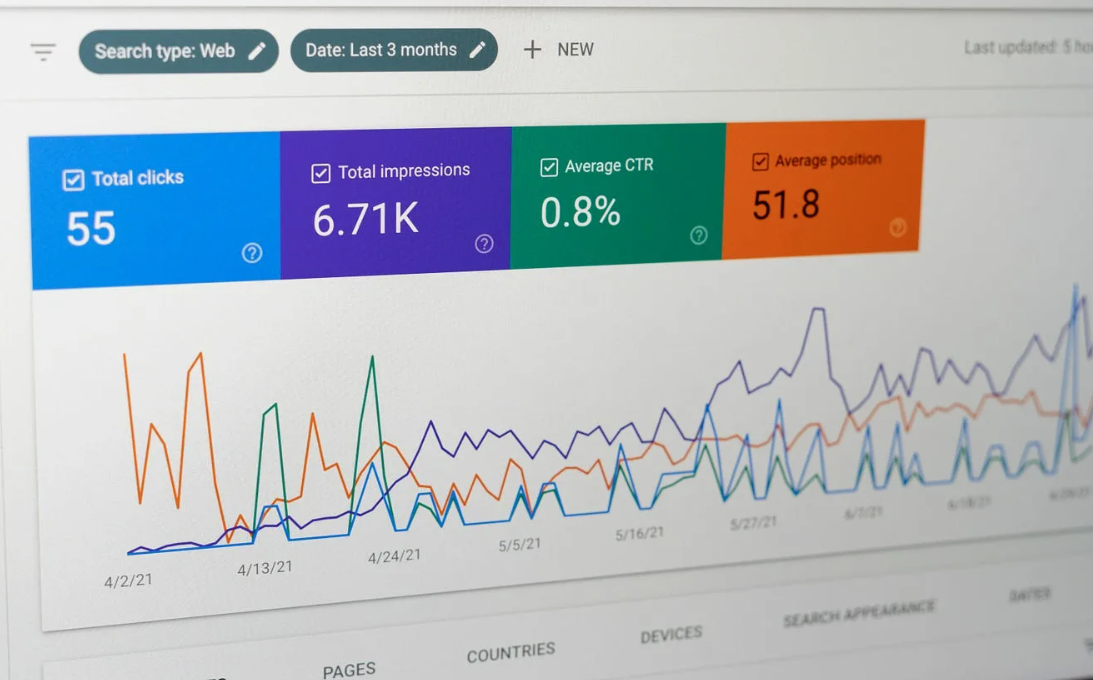Click the plus icon beside NEW

click(x=532, y=50)
